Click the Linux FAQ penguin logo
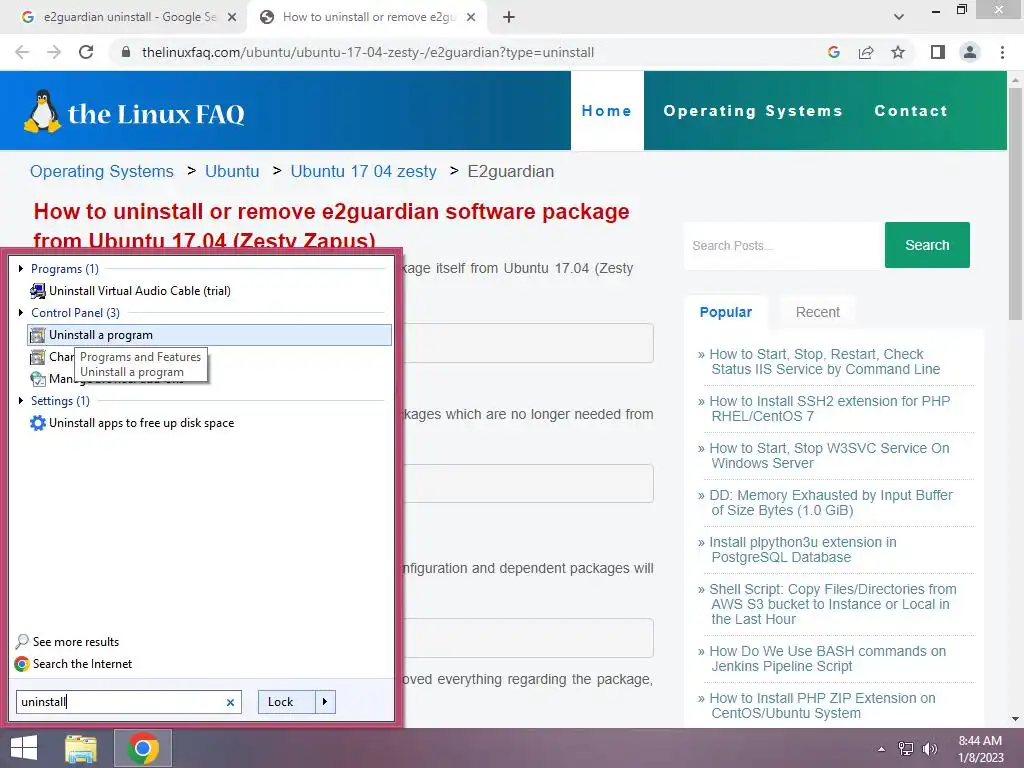Image resolution: width=1024 pixels, height=768 pixels. point(42,111)
